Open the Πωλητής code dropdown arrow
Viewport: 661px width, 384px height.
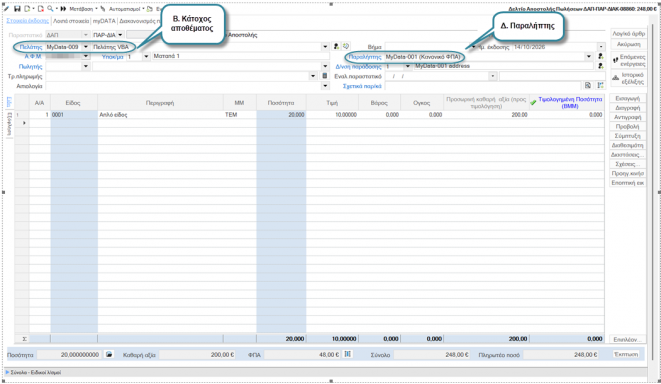pos(86,66)
